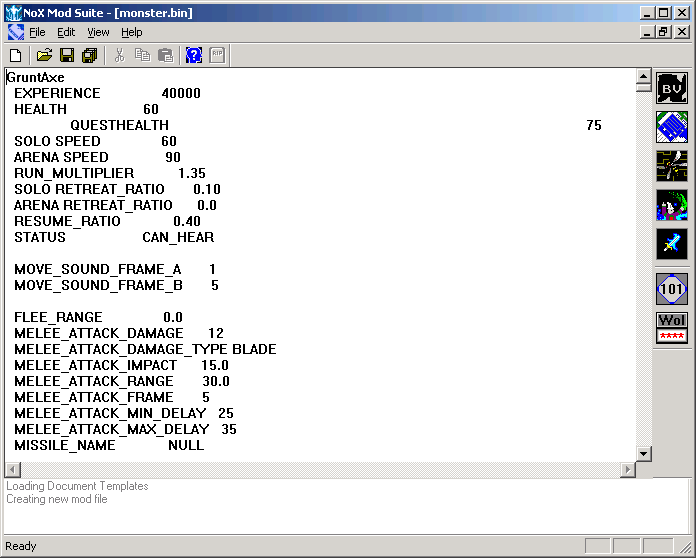
Task: Click the RUN_MULTIPLIER value 1.35
Action: pyautogui.click(x=192, y=173)
